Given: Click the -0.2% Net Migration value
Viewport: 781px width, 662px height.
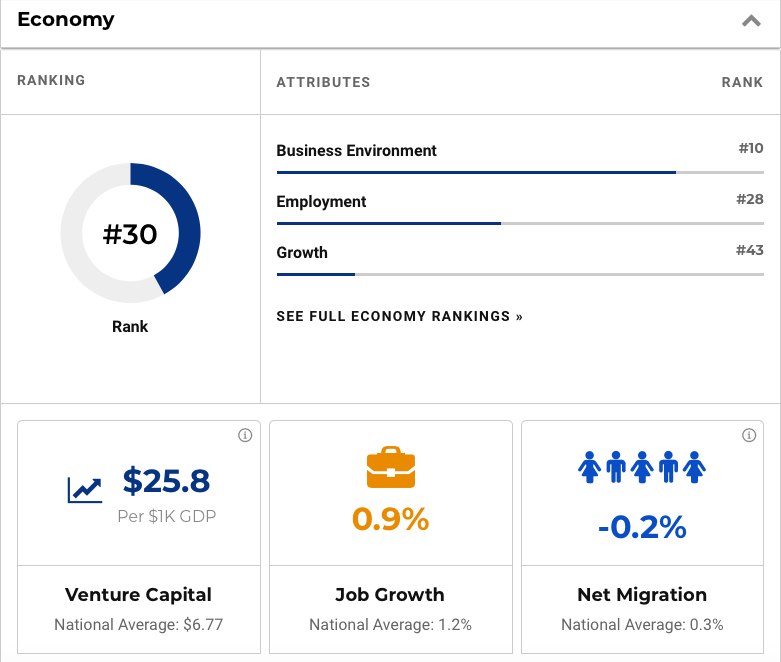Looking at the screenshot, I should [x=642, y=527].
